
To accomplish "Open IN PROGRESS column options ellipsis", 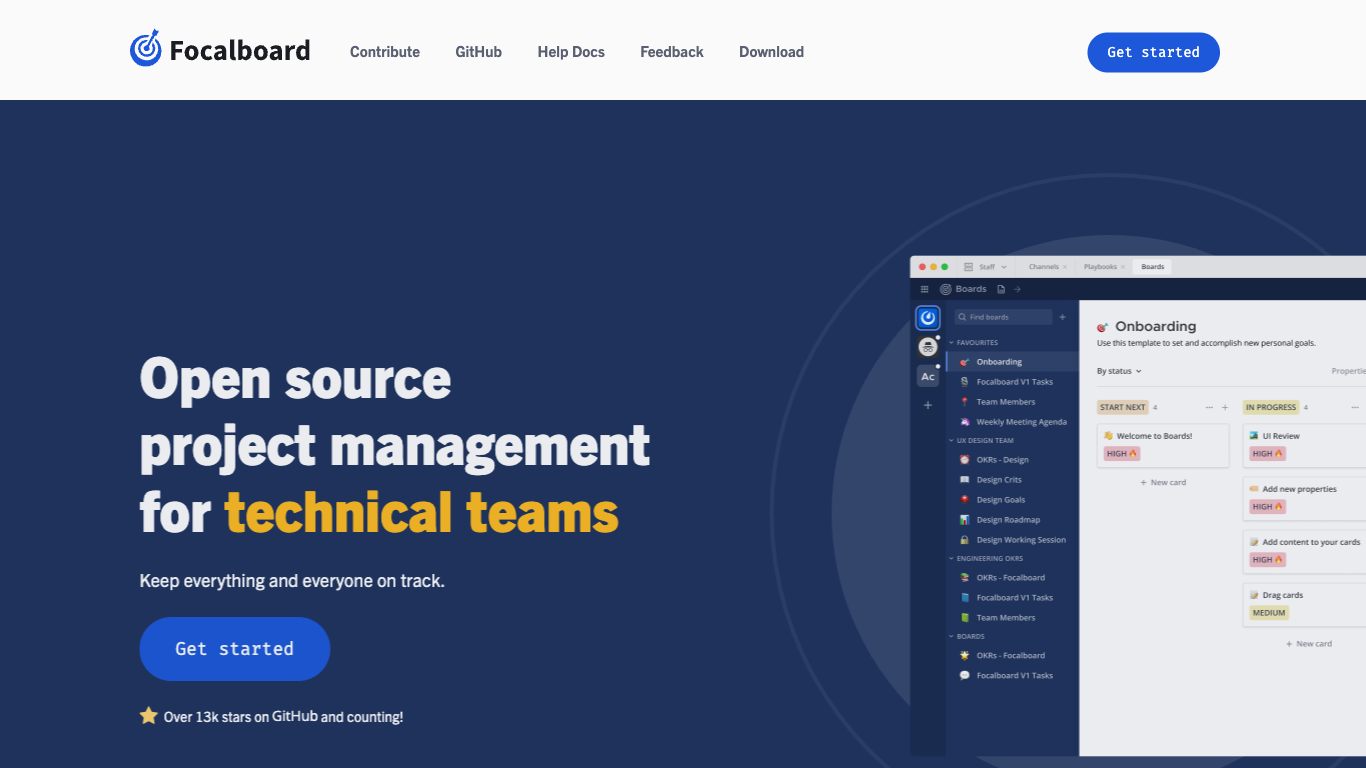I will (x=1356, y=408).
